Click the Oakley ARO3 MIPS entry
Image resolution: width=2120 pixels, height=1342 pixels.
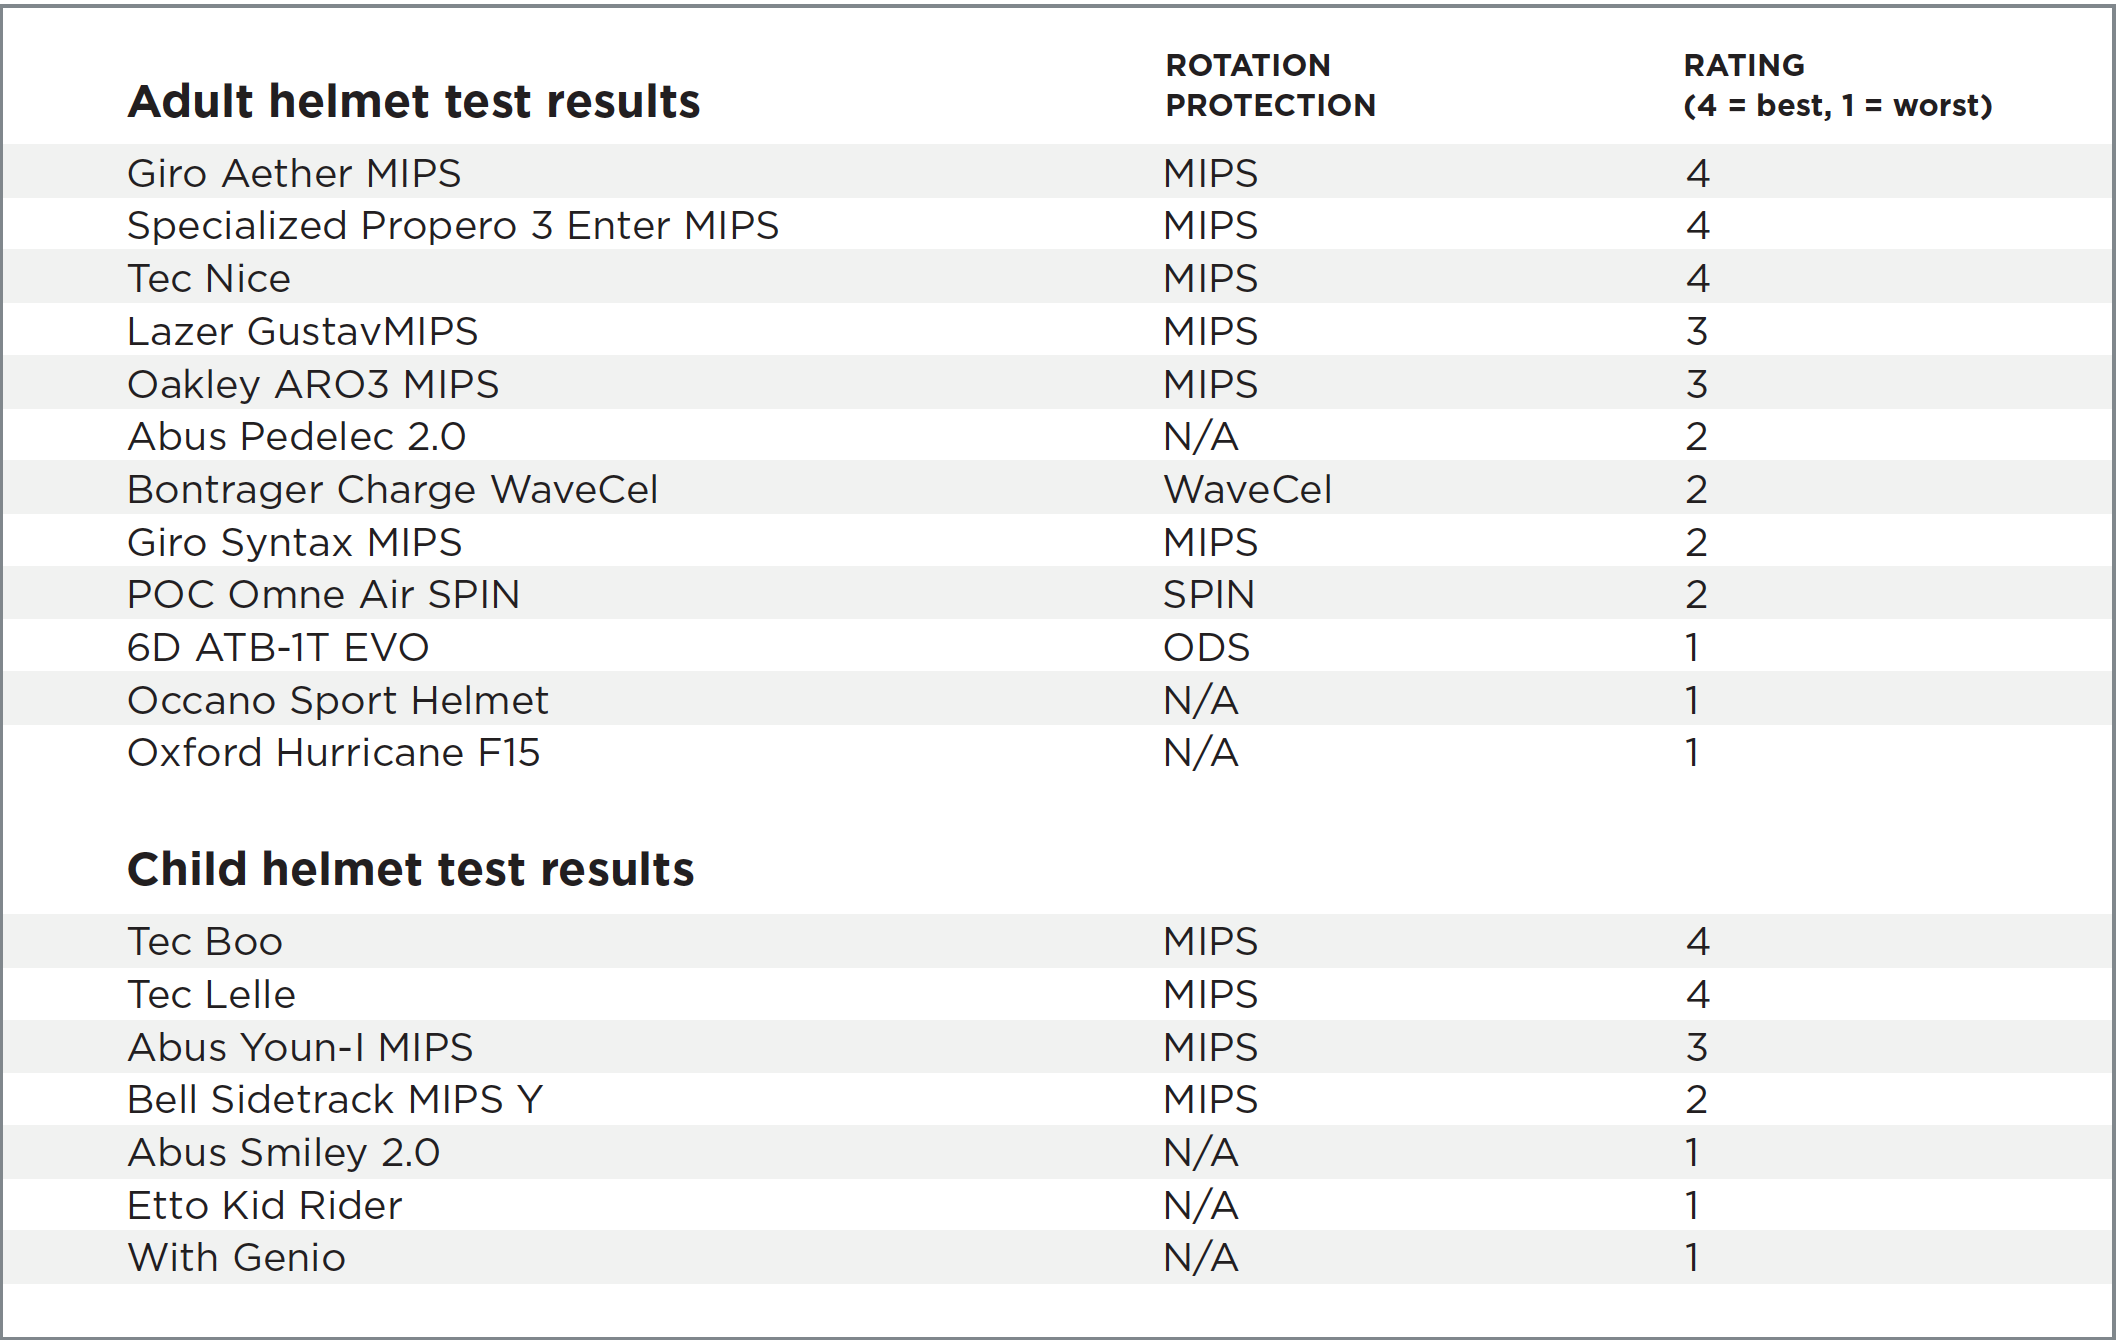tap(313, 384)
